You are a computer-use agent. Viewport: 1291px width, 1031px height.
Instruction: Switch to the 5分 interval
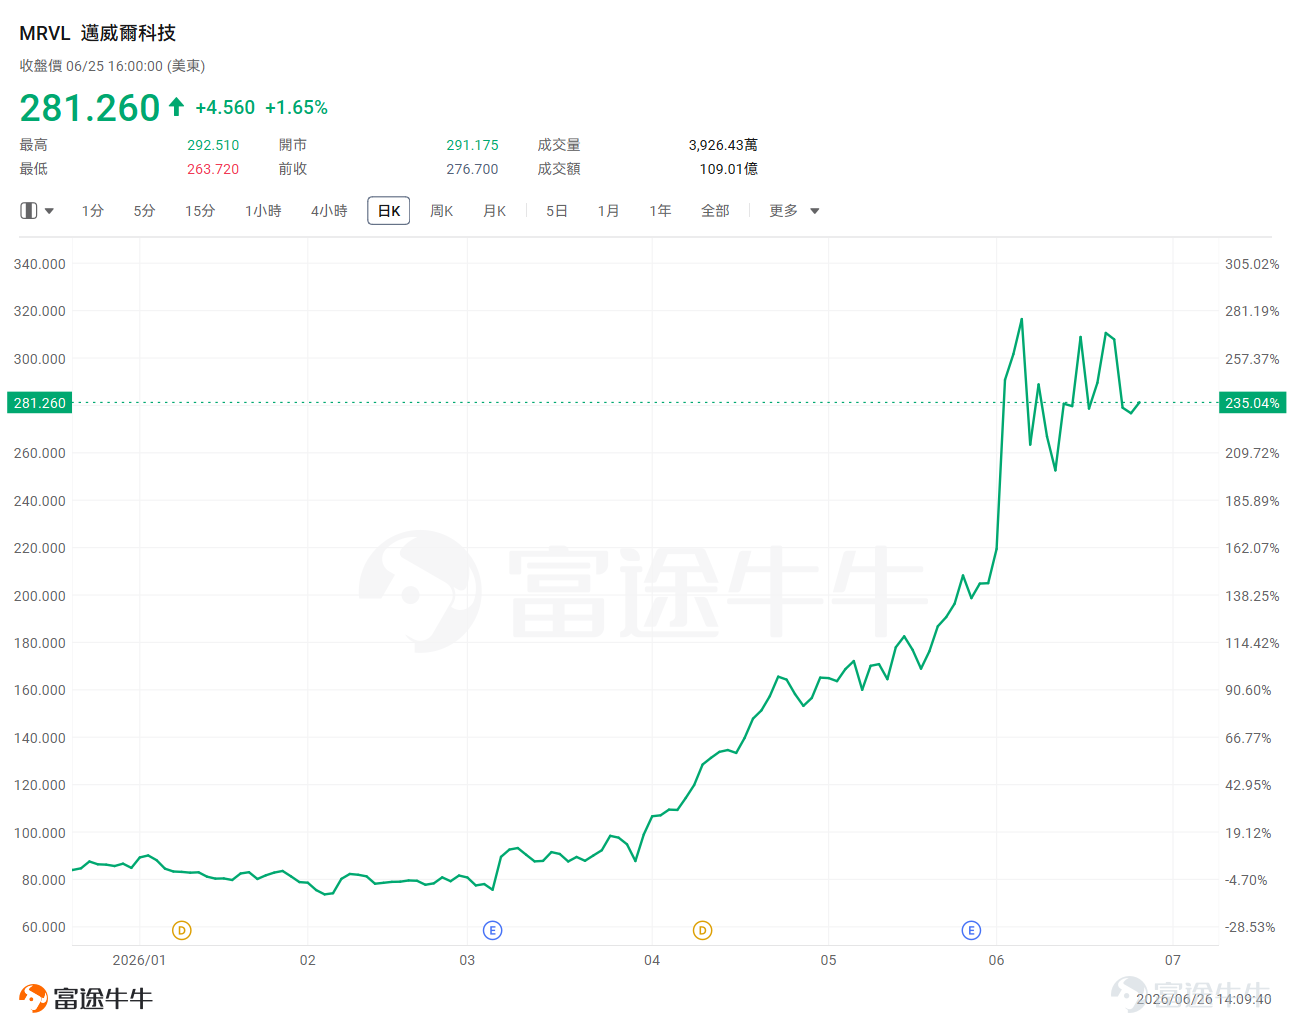[x=144, y=211]
